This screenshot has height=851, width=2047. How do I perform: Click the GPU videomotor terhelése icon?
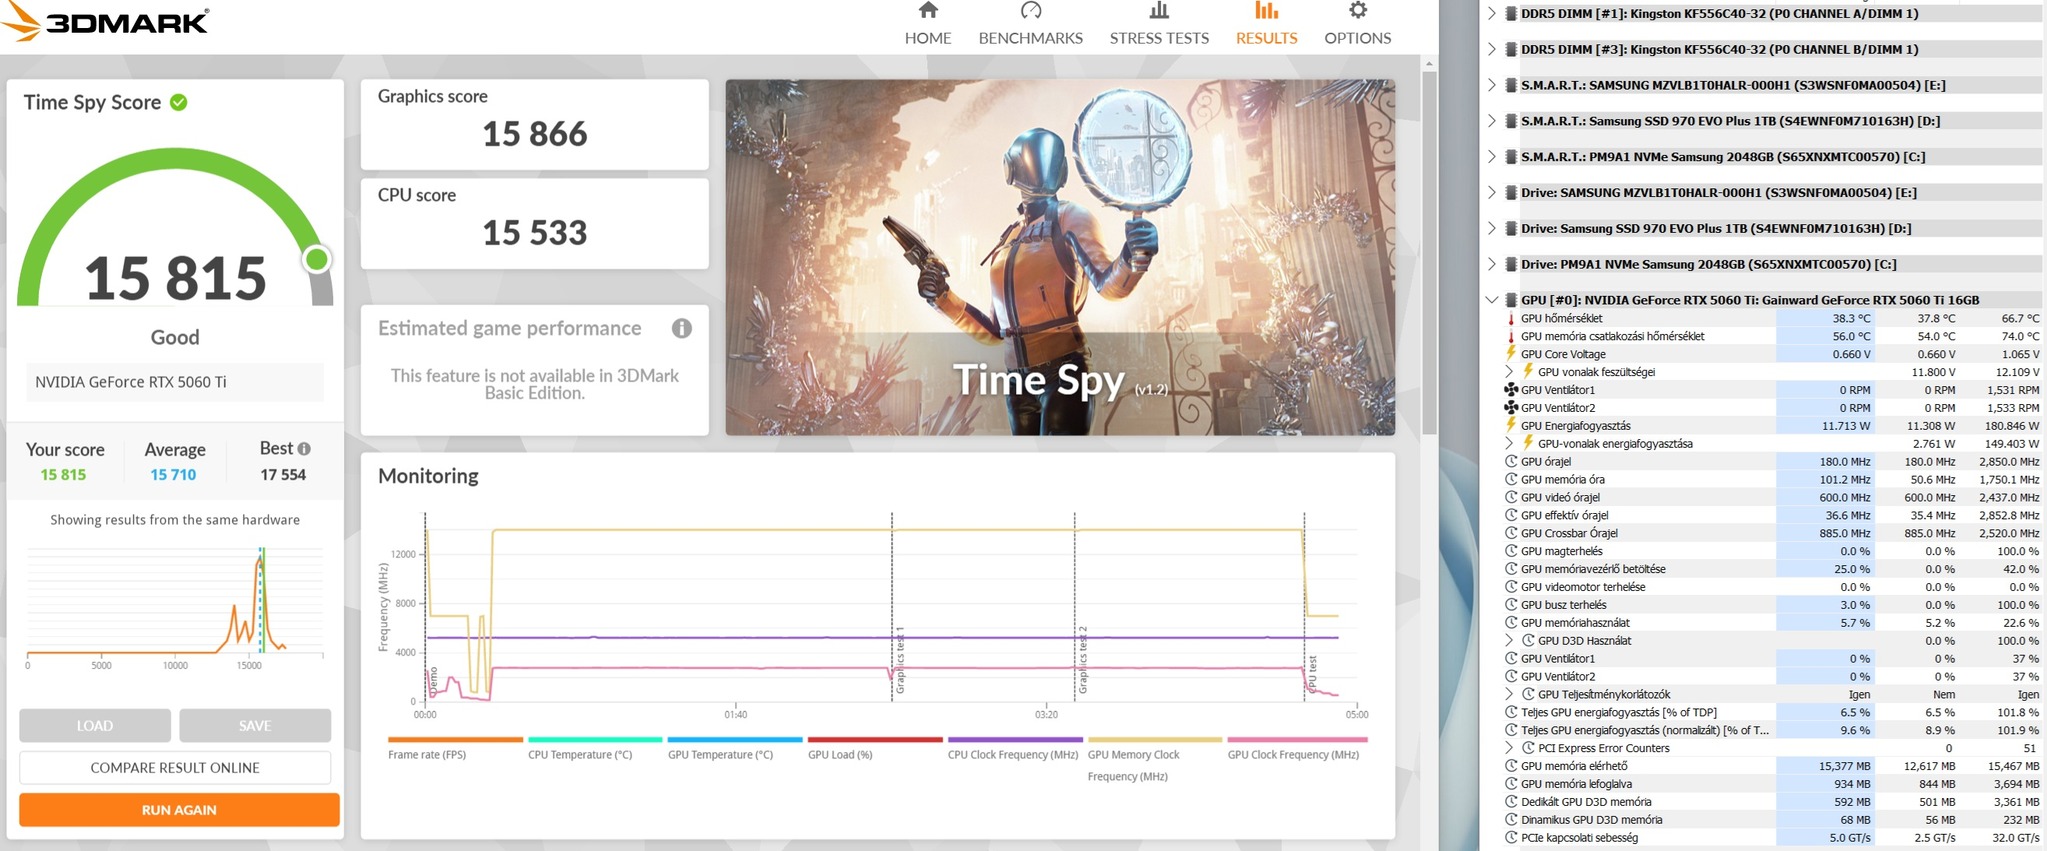click(1511, 587)
